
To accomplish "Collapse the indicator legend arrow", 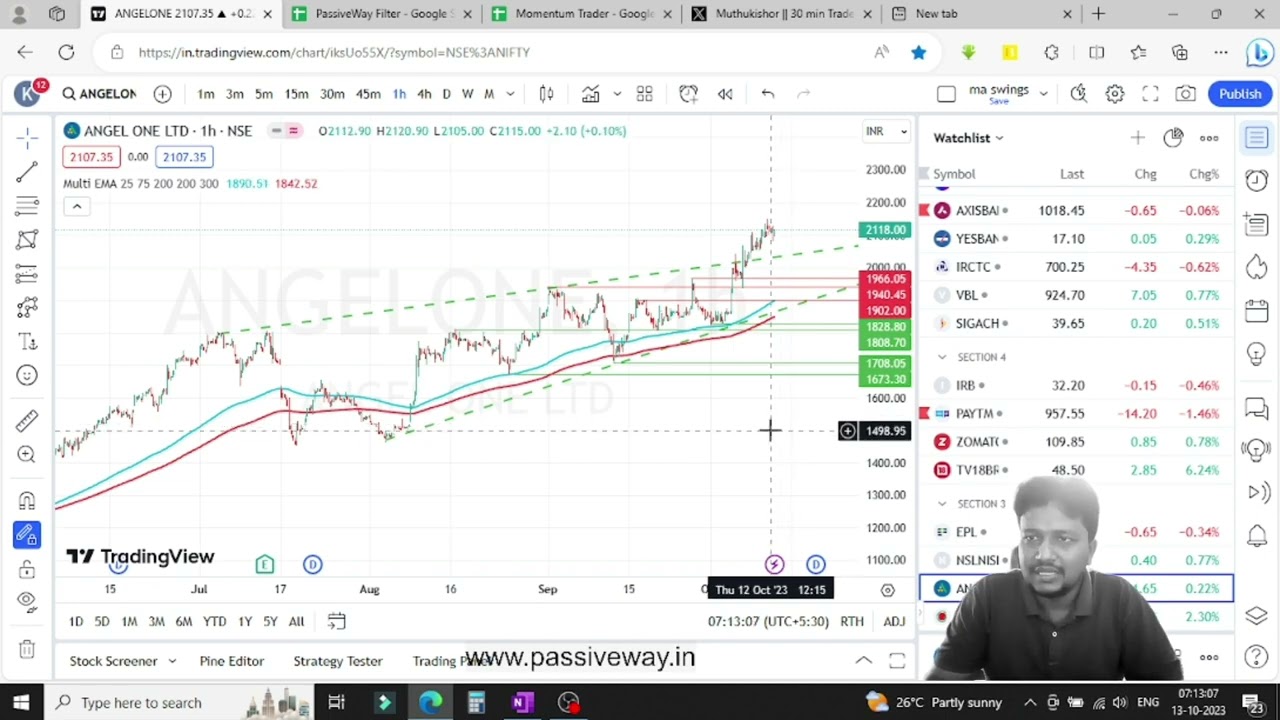I will (x=76, y=206).
